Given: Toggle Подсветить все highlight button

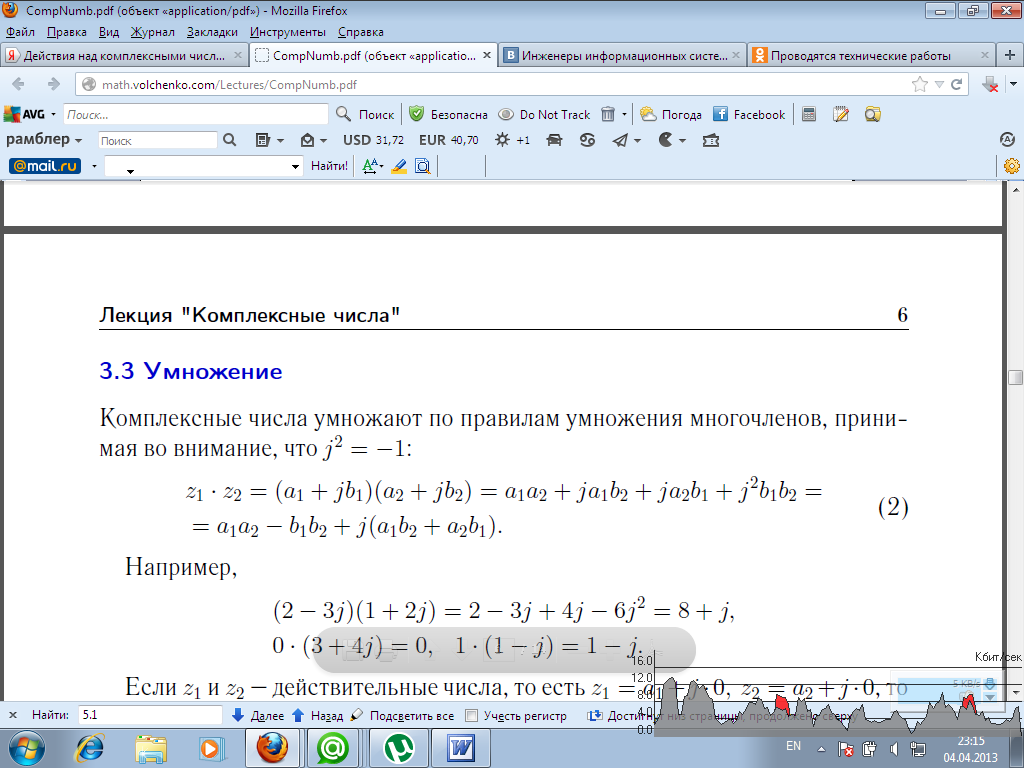Looking at the screenshot, I should 402,716.
